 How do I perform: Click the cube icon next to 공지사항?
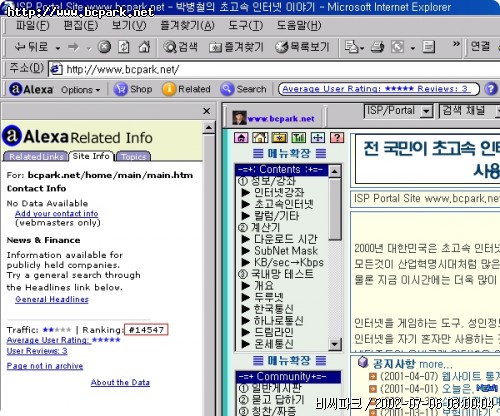(x=363, y=362)
